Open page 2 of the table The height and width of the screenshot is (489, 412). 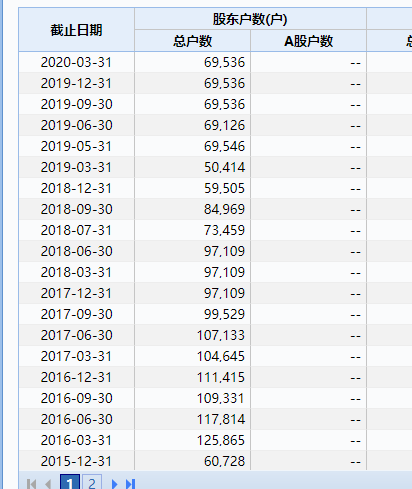click(x=92, y=482)
